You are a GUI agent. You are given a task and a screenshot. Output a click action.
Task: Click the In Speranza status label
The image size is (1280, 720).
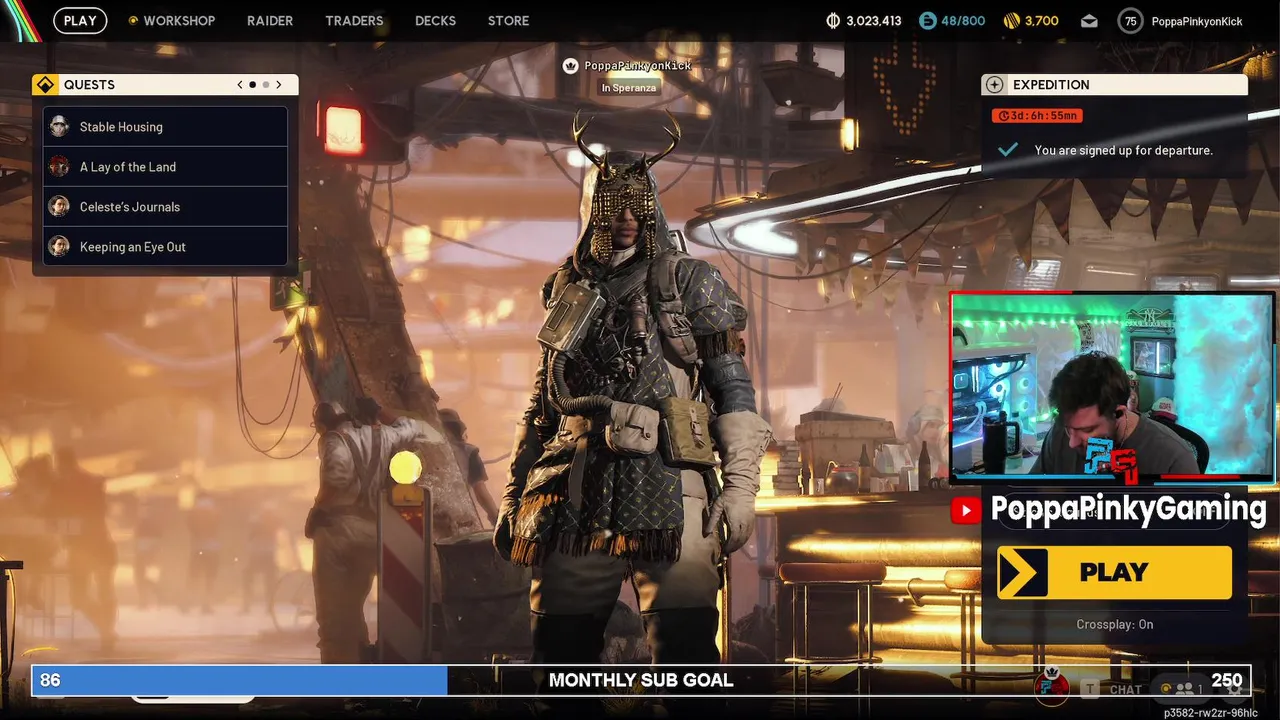pyautogui.click(x=628, y=88)
